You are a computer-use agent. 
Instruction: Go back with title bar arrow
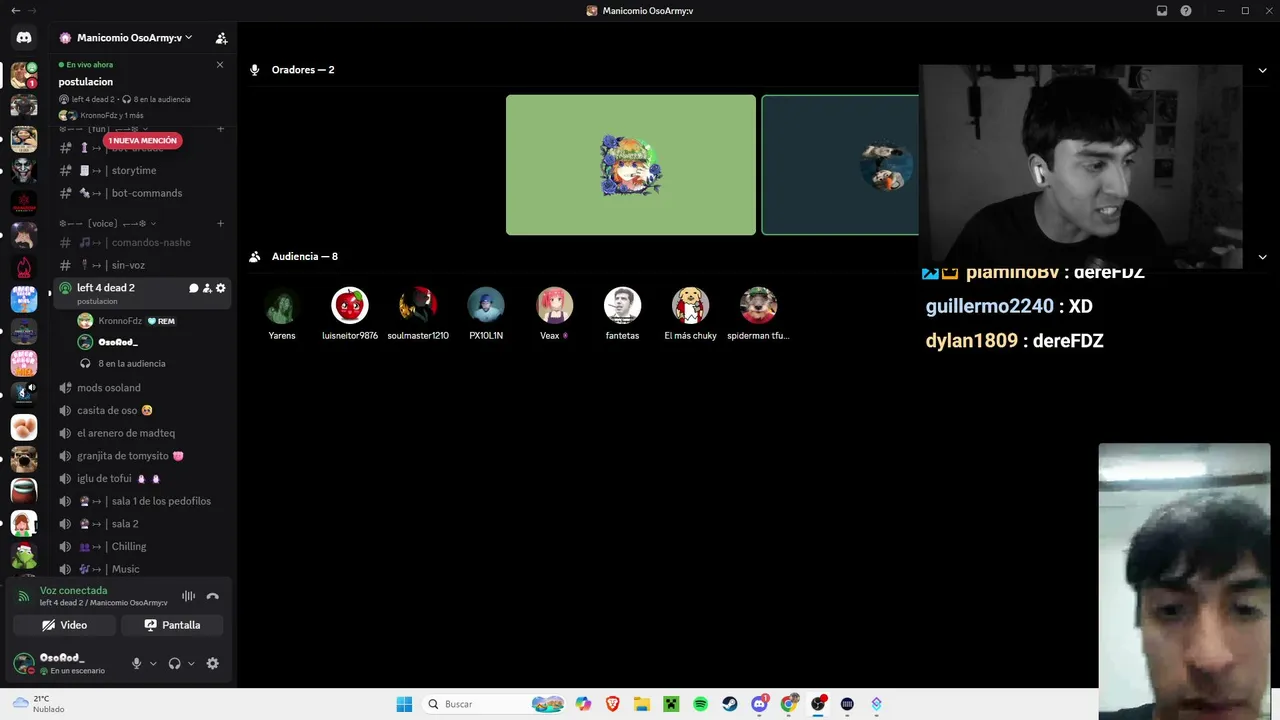click(x=15, y=11)
